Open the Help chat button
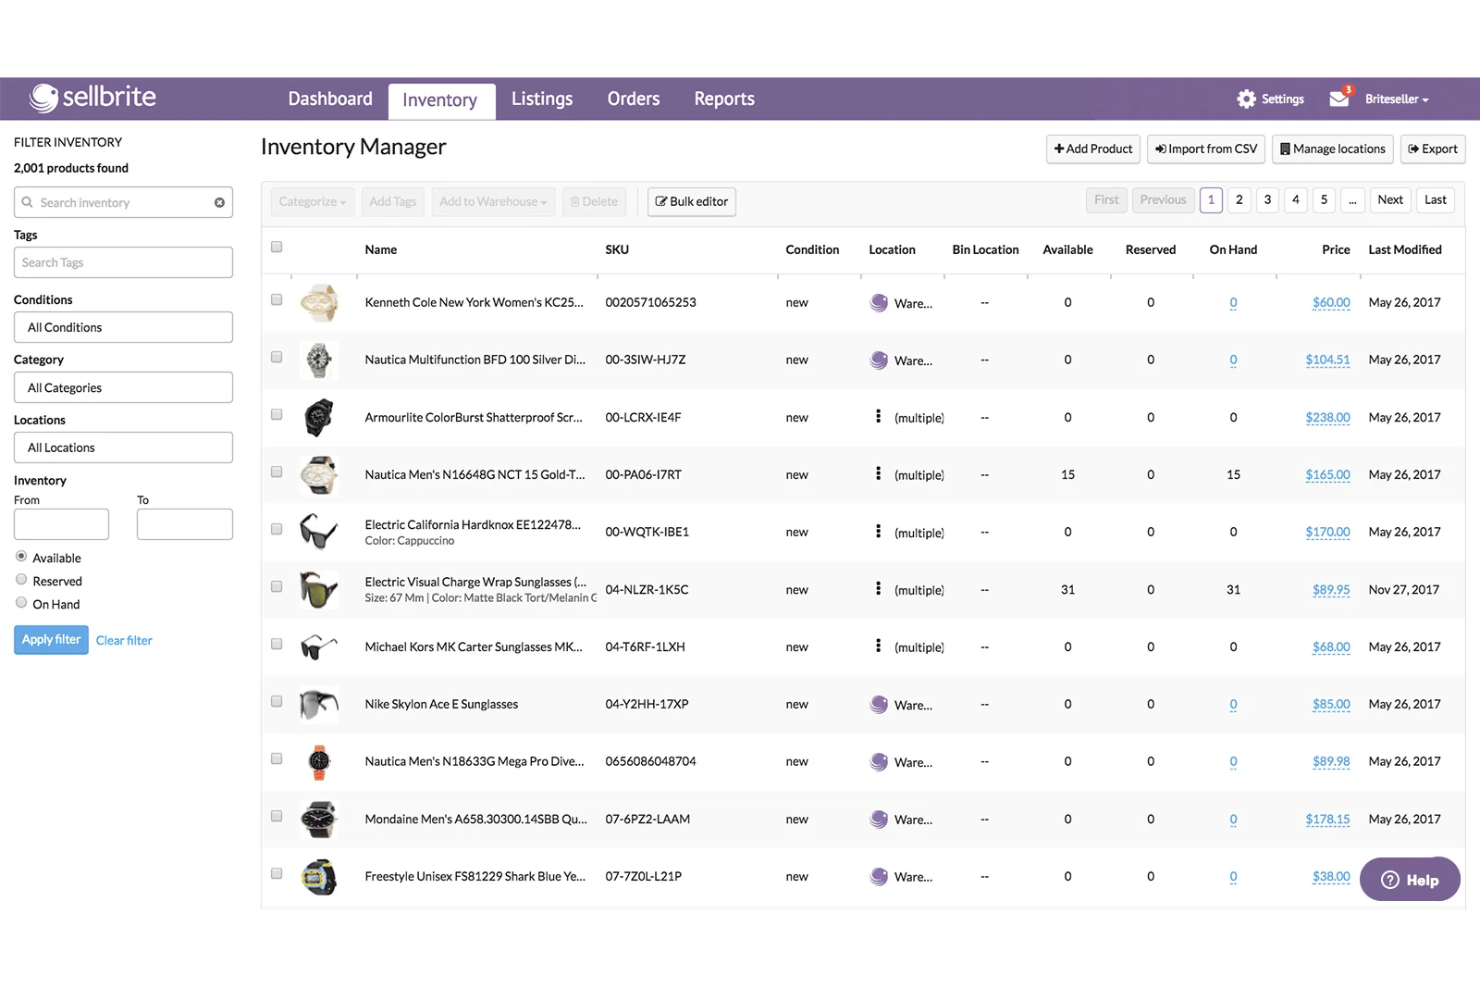This screenshot has height=987, width=1480. tap(1410, 880)
